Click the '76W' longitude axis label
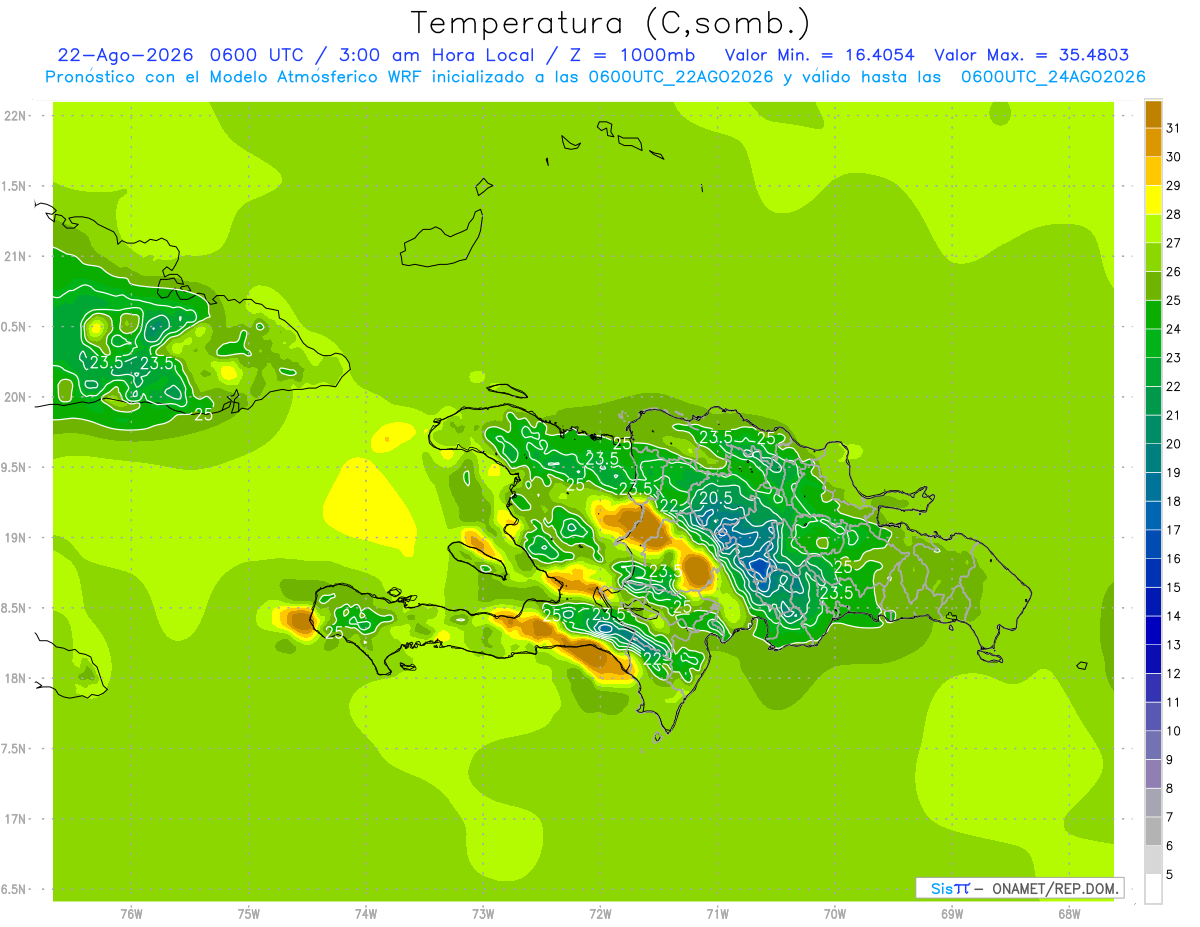This screenshot has width=1200, height=927. [131, 914]
